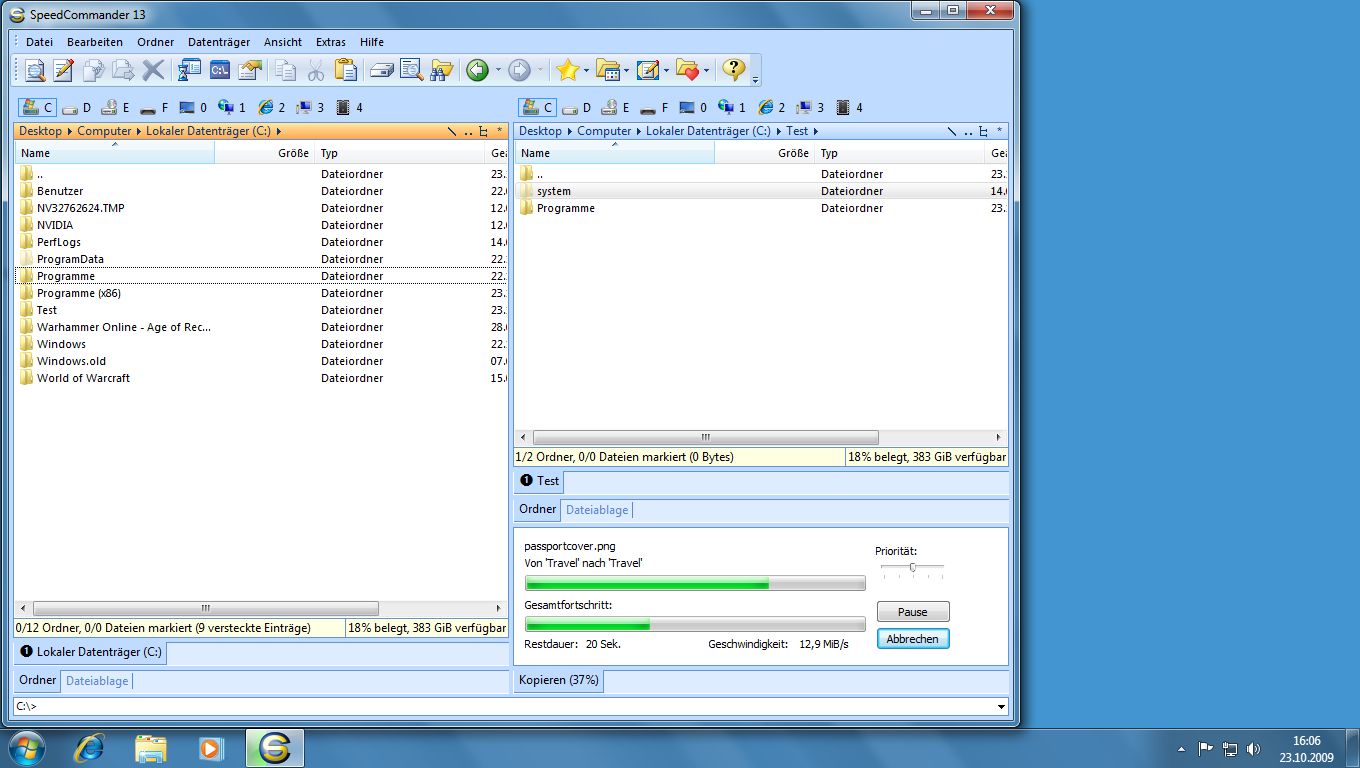Image resolution: width=1360 pixels, height=768 pixels.
Task: Click the tree view icon in left path bar
Action: (x=484, y=131)
